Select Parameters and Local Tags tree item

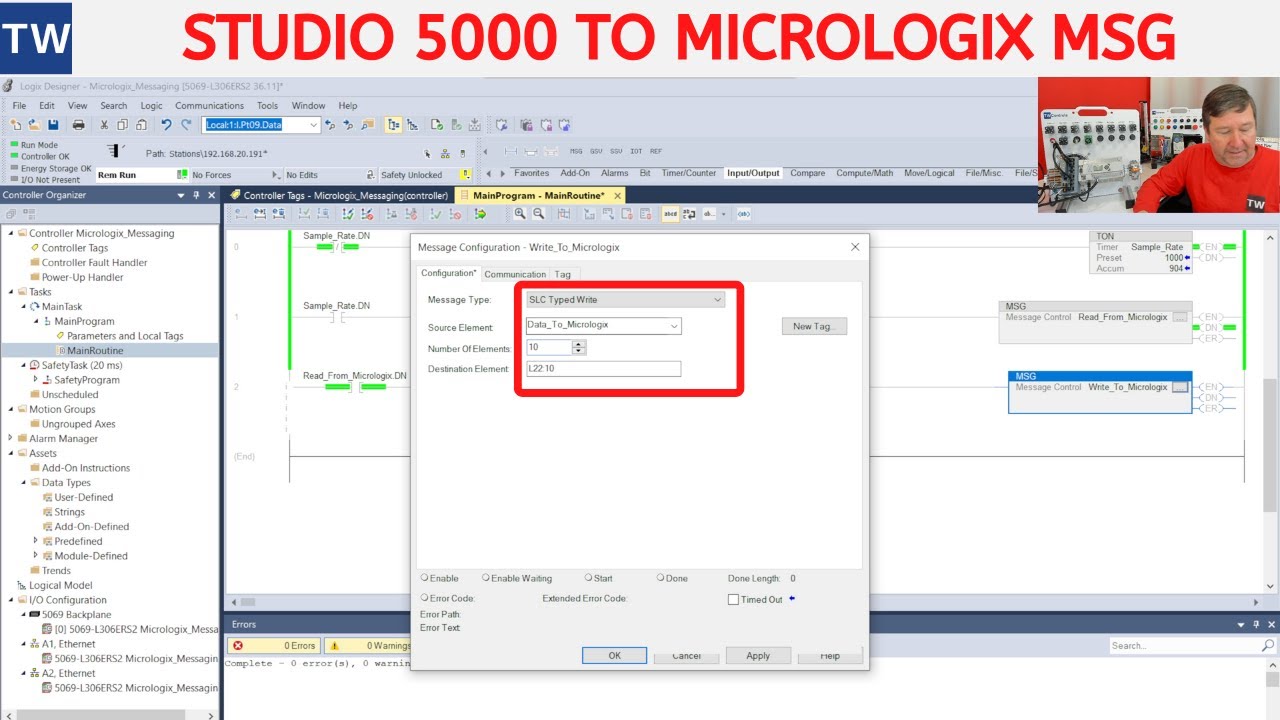[x=124, y=336]
